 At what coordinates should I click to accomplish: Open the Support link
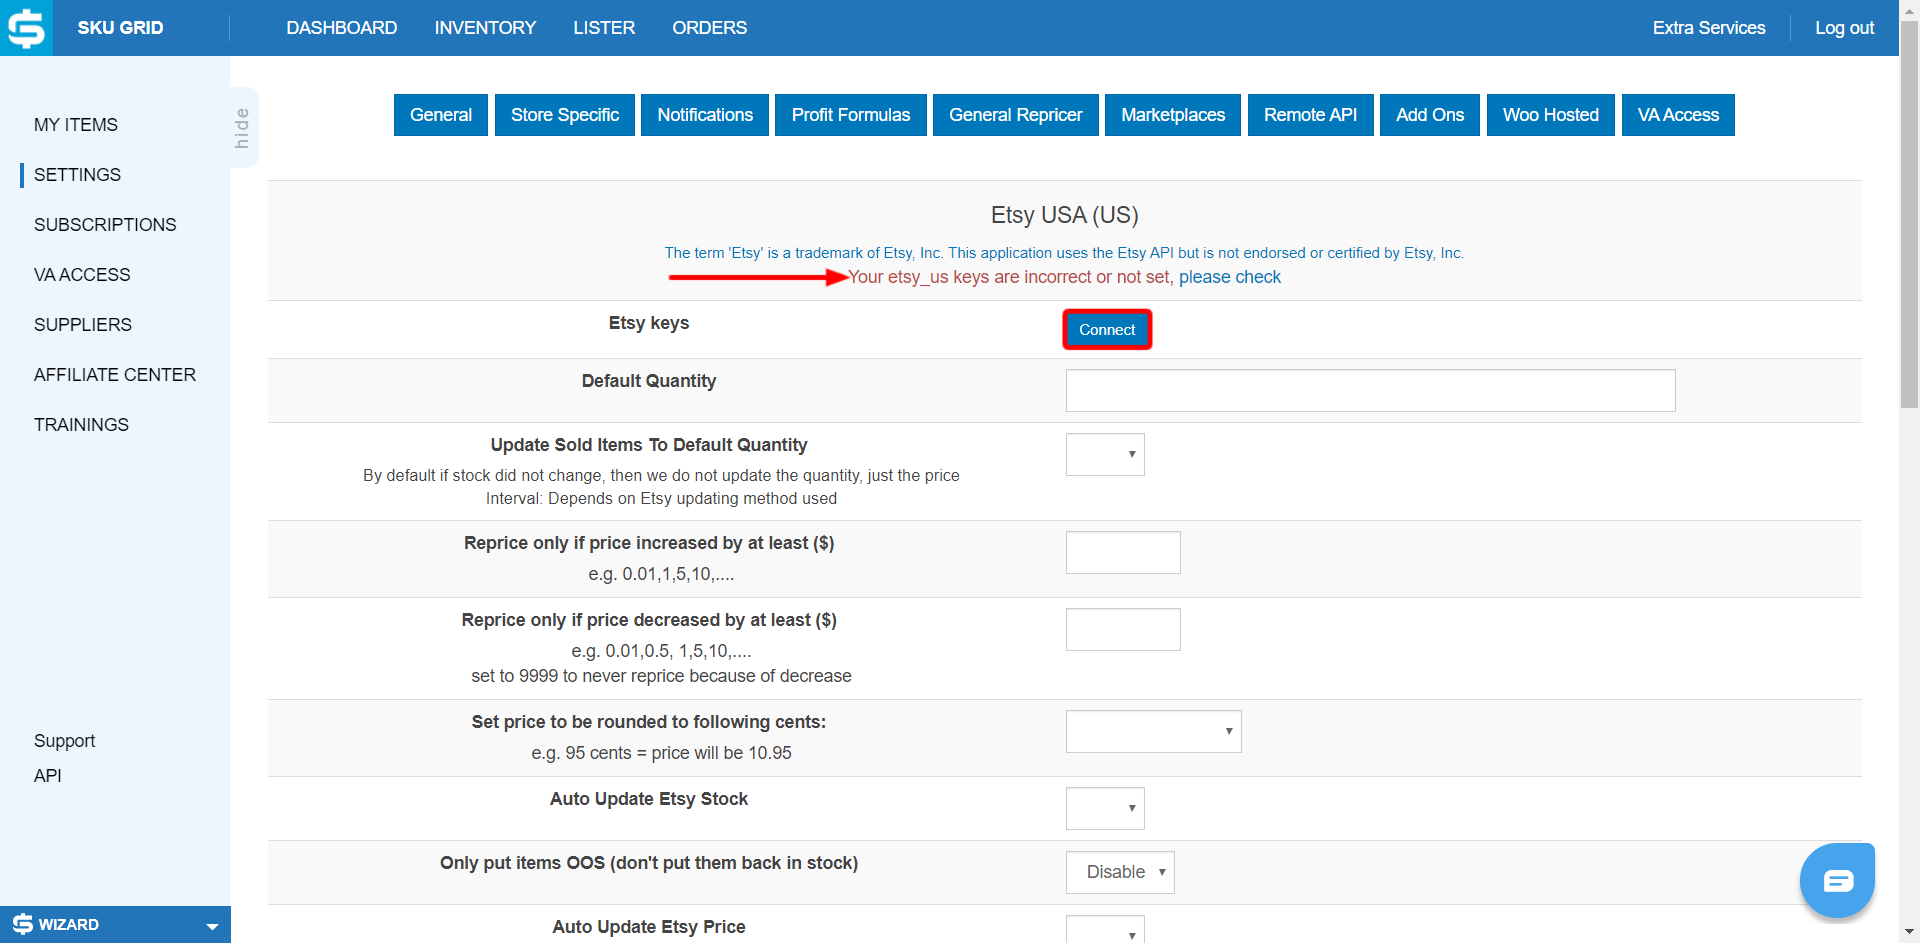coord(65,741)
